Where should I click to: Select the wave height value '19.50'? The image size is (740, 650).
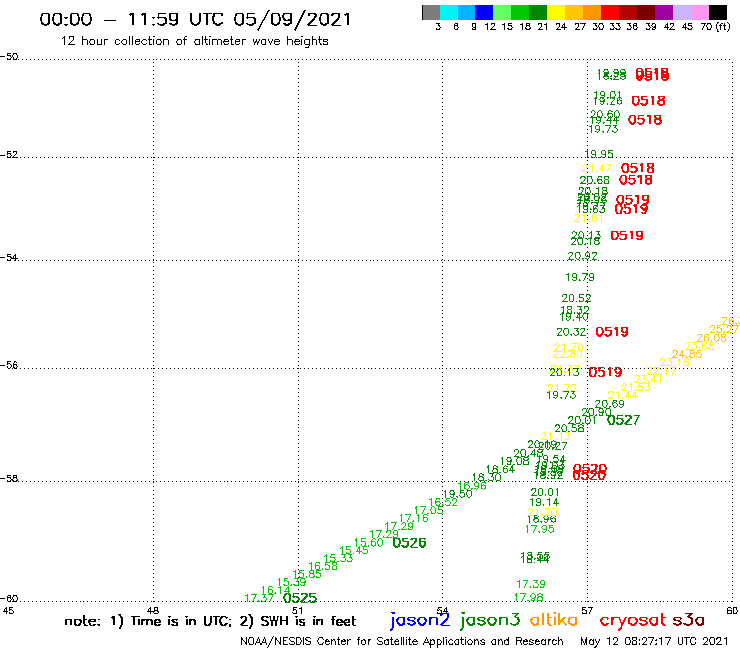[458, 494]
